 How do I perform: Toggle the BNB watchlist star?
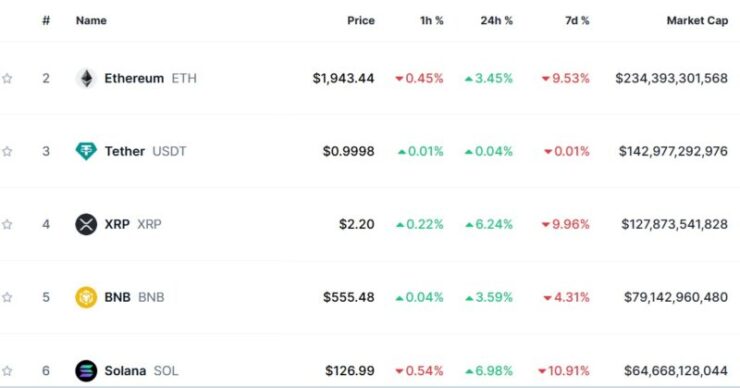coord(7,297)
